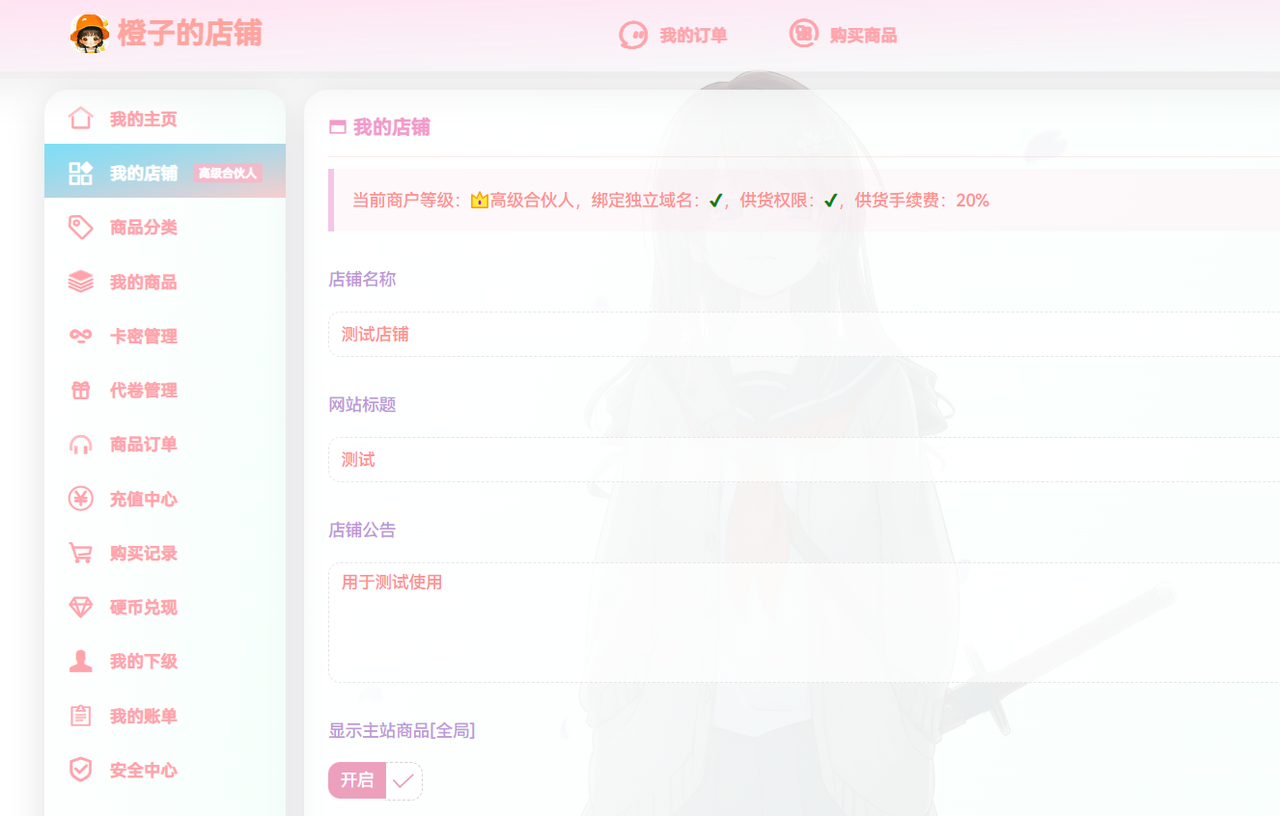
Task: Click the headphone icon for 商品订单
Action: pyautogui.click(x=81, y=445)
